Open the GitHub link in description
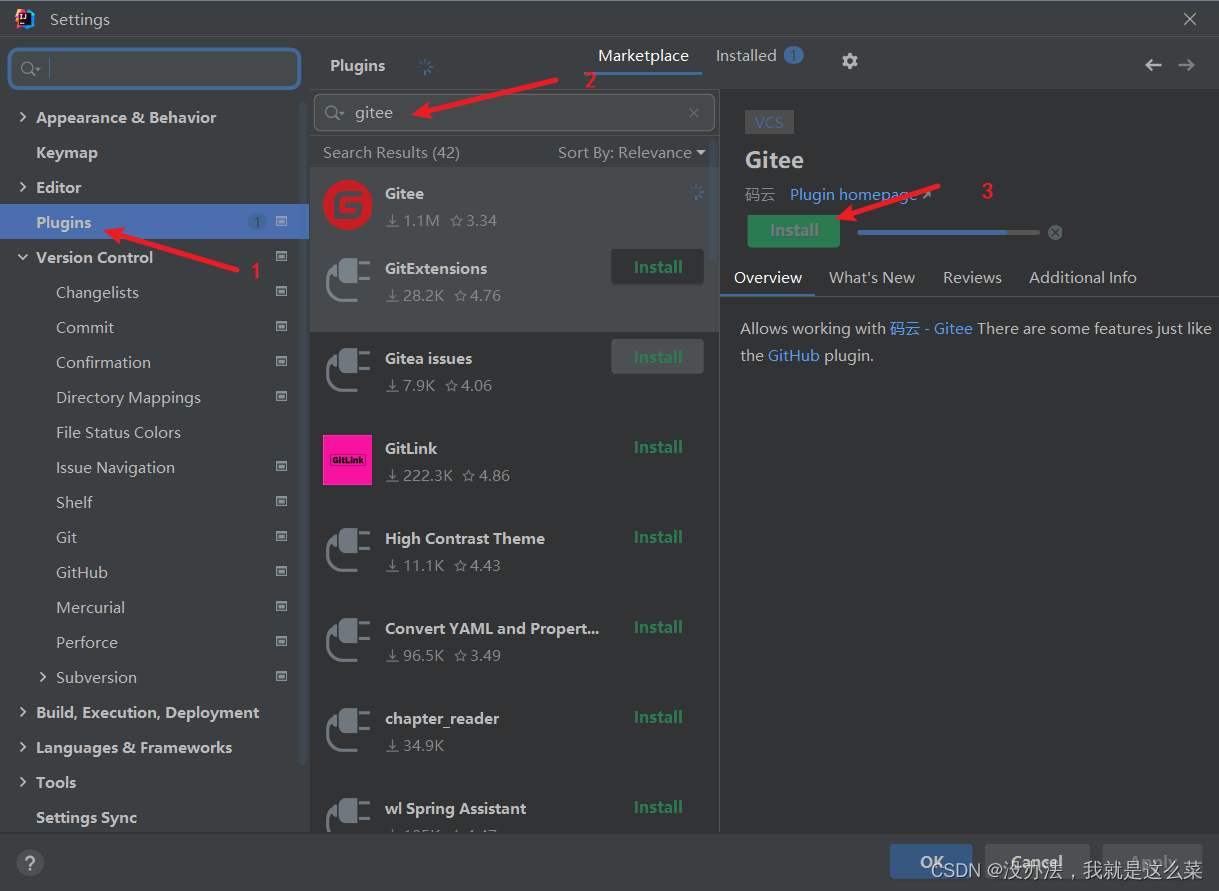Screen dimensions: 1219x891 pos(794,355)
